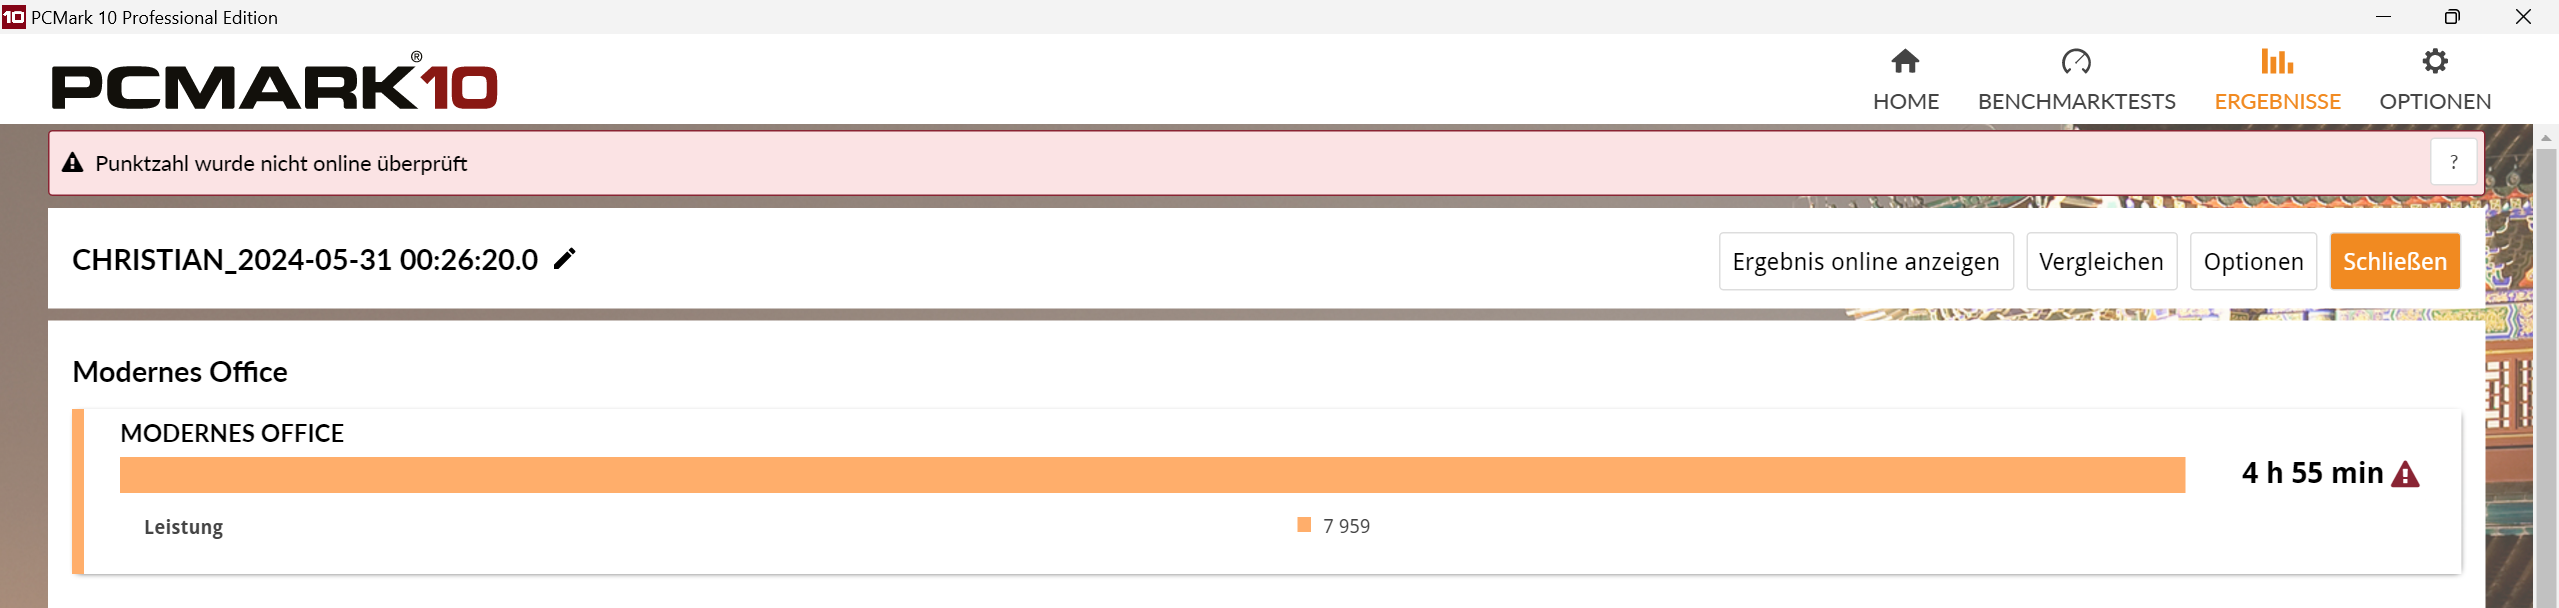Go to the HOME house icon
The image size is (2559, 608).
click(x=1905, y=62)
